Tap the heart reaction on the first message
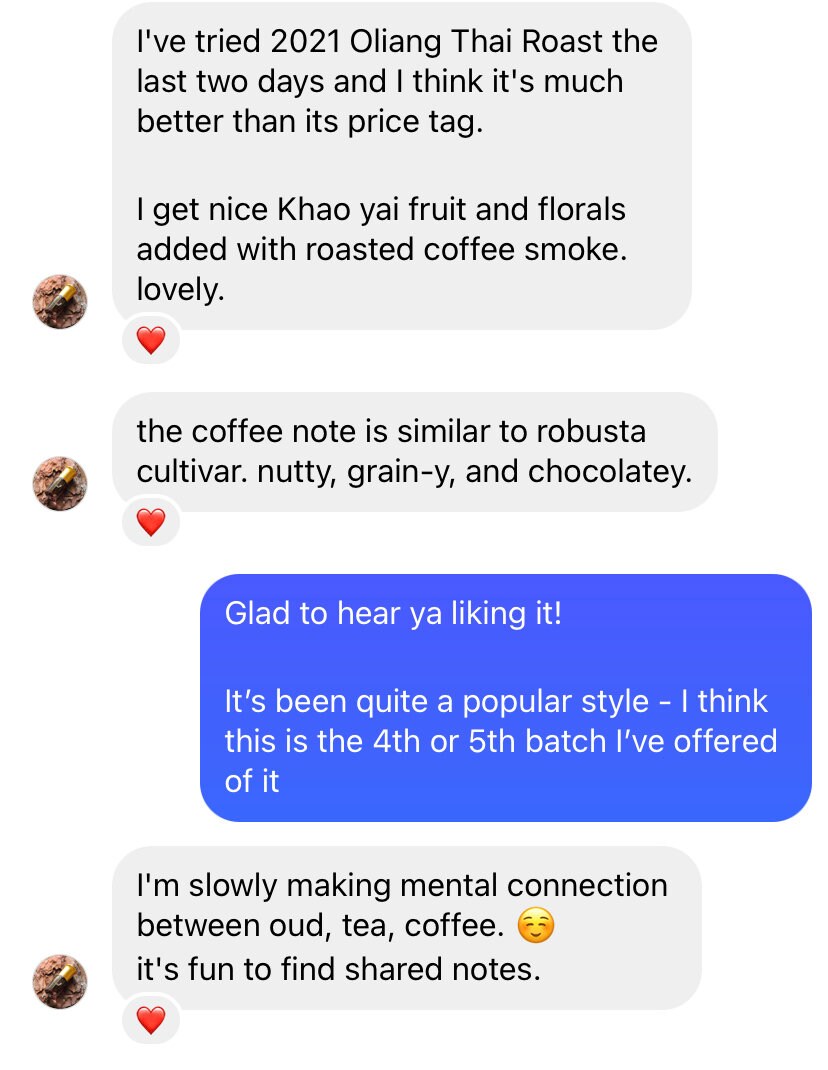Screen dimensions: 828x1070 (x=151, y=339)
